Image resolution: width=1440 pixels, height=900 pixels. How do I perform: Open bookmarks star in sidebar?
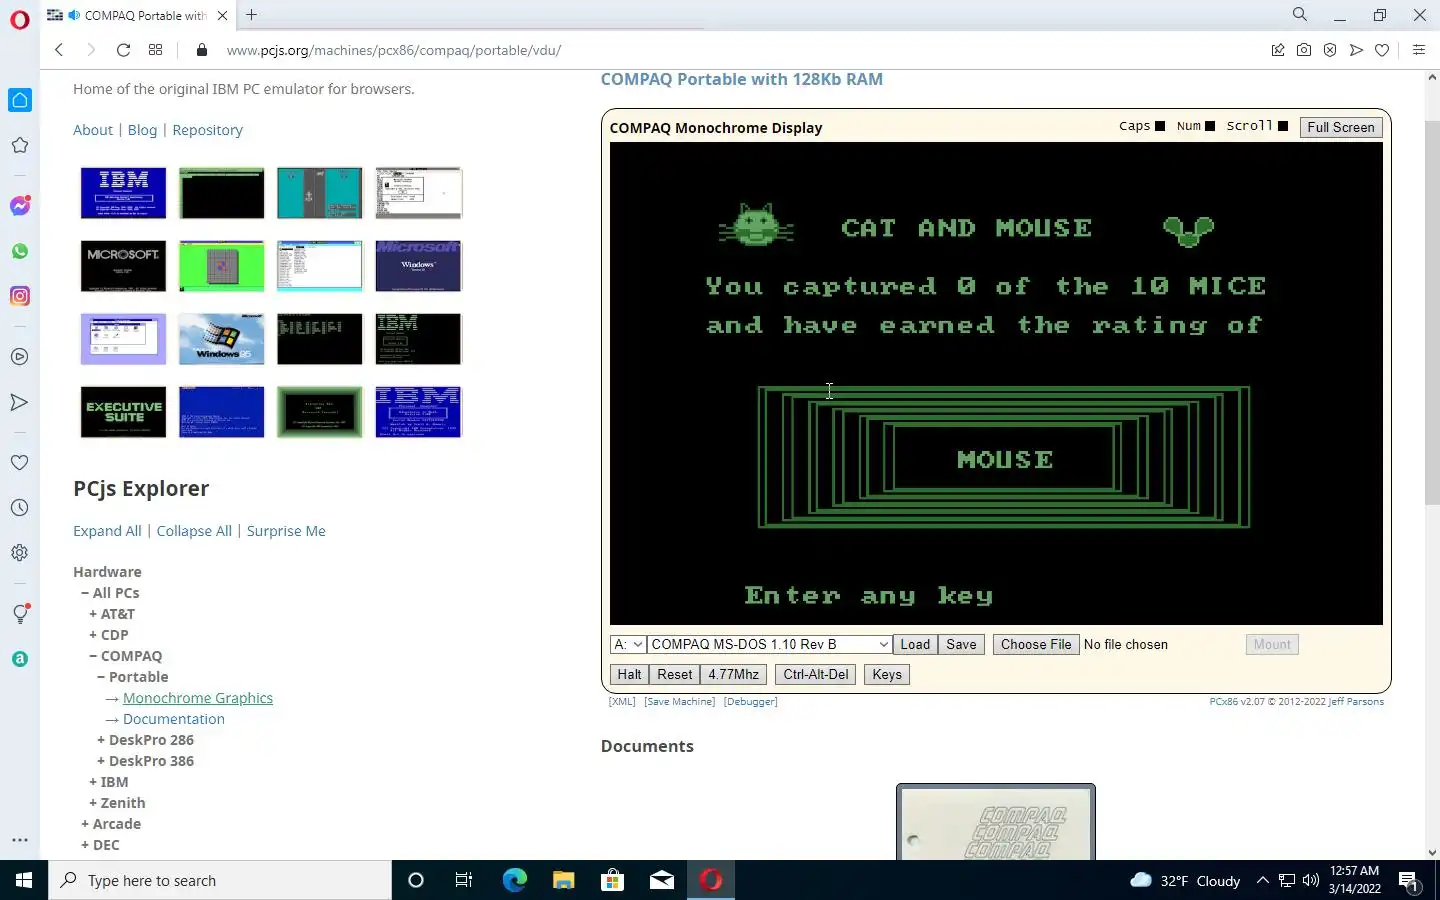click(20, 145)
